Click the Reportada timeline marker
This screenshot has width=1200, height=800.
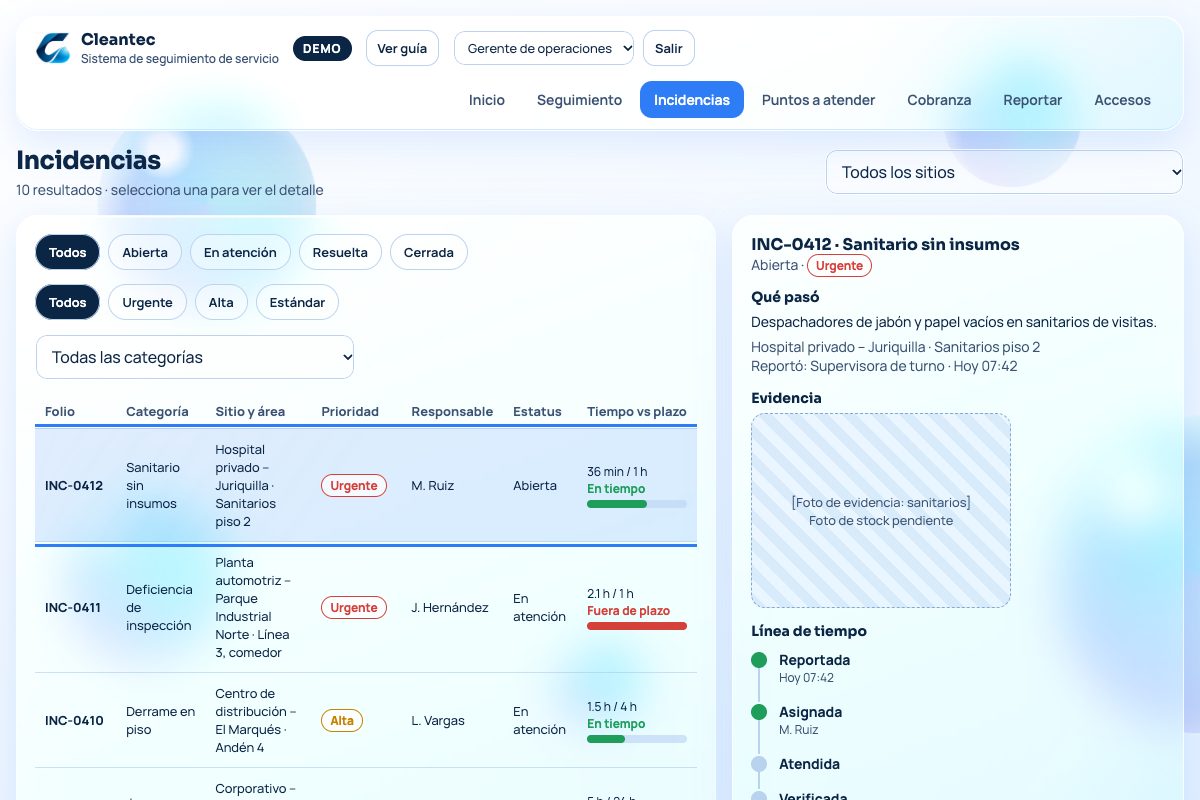pyautogui.click(x=759, y=660)
